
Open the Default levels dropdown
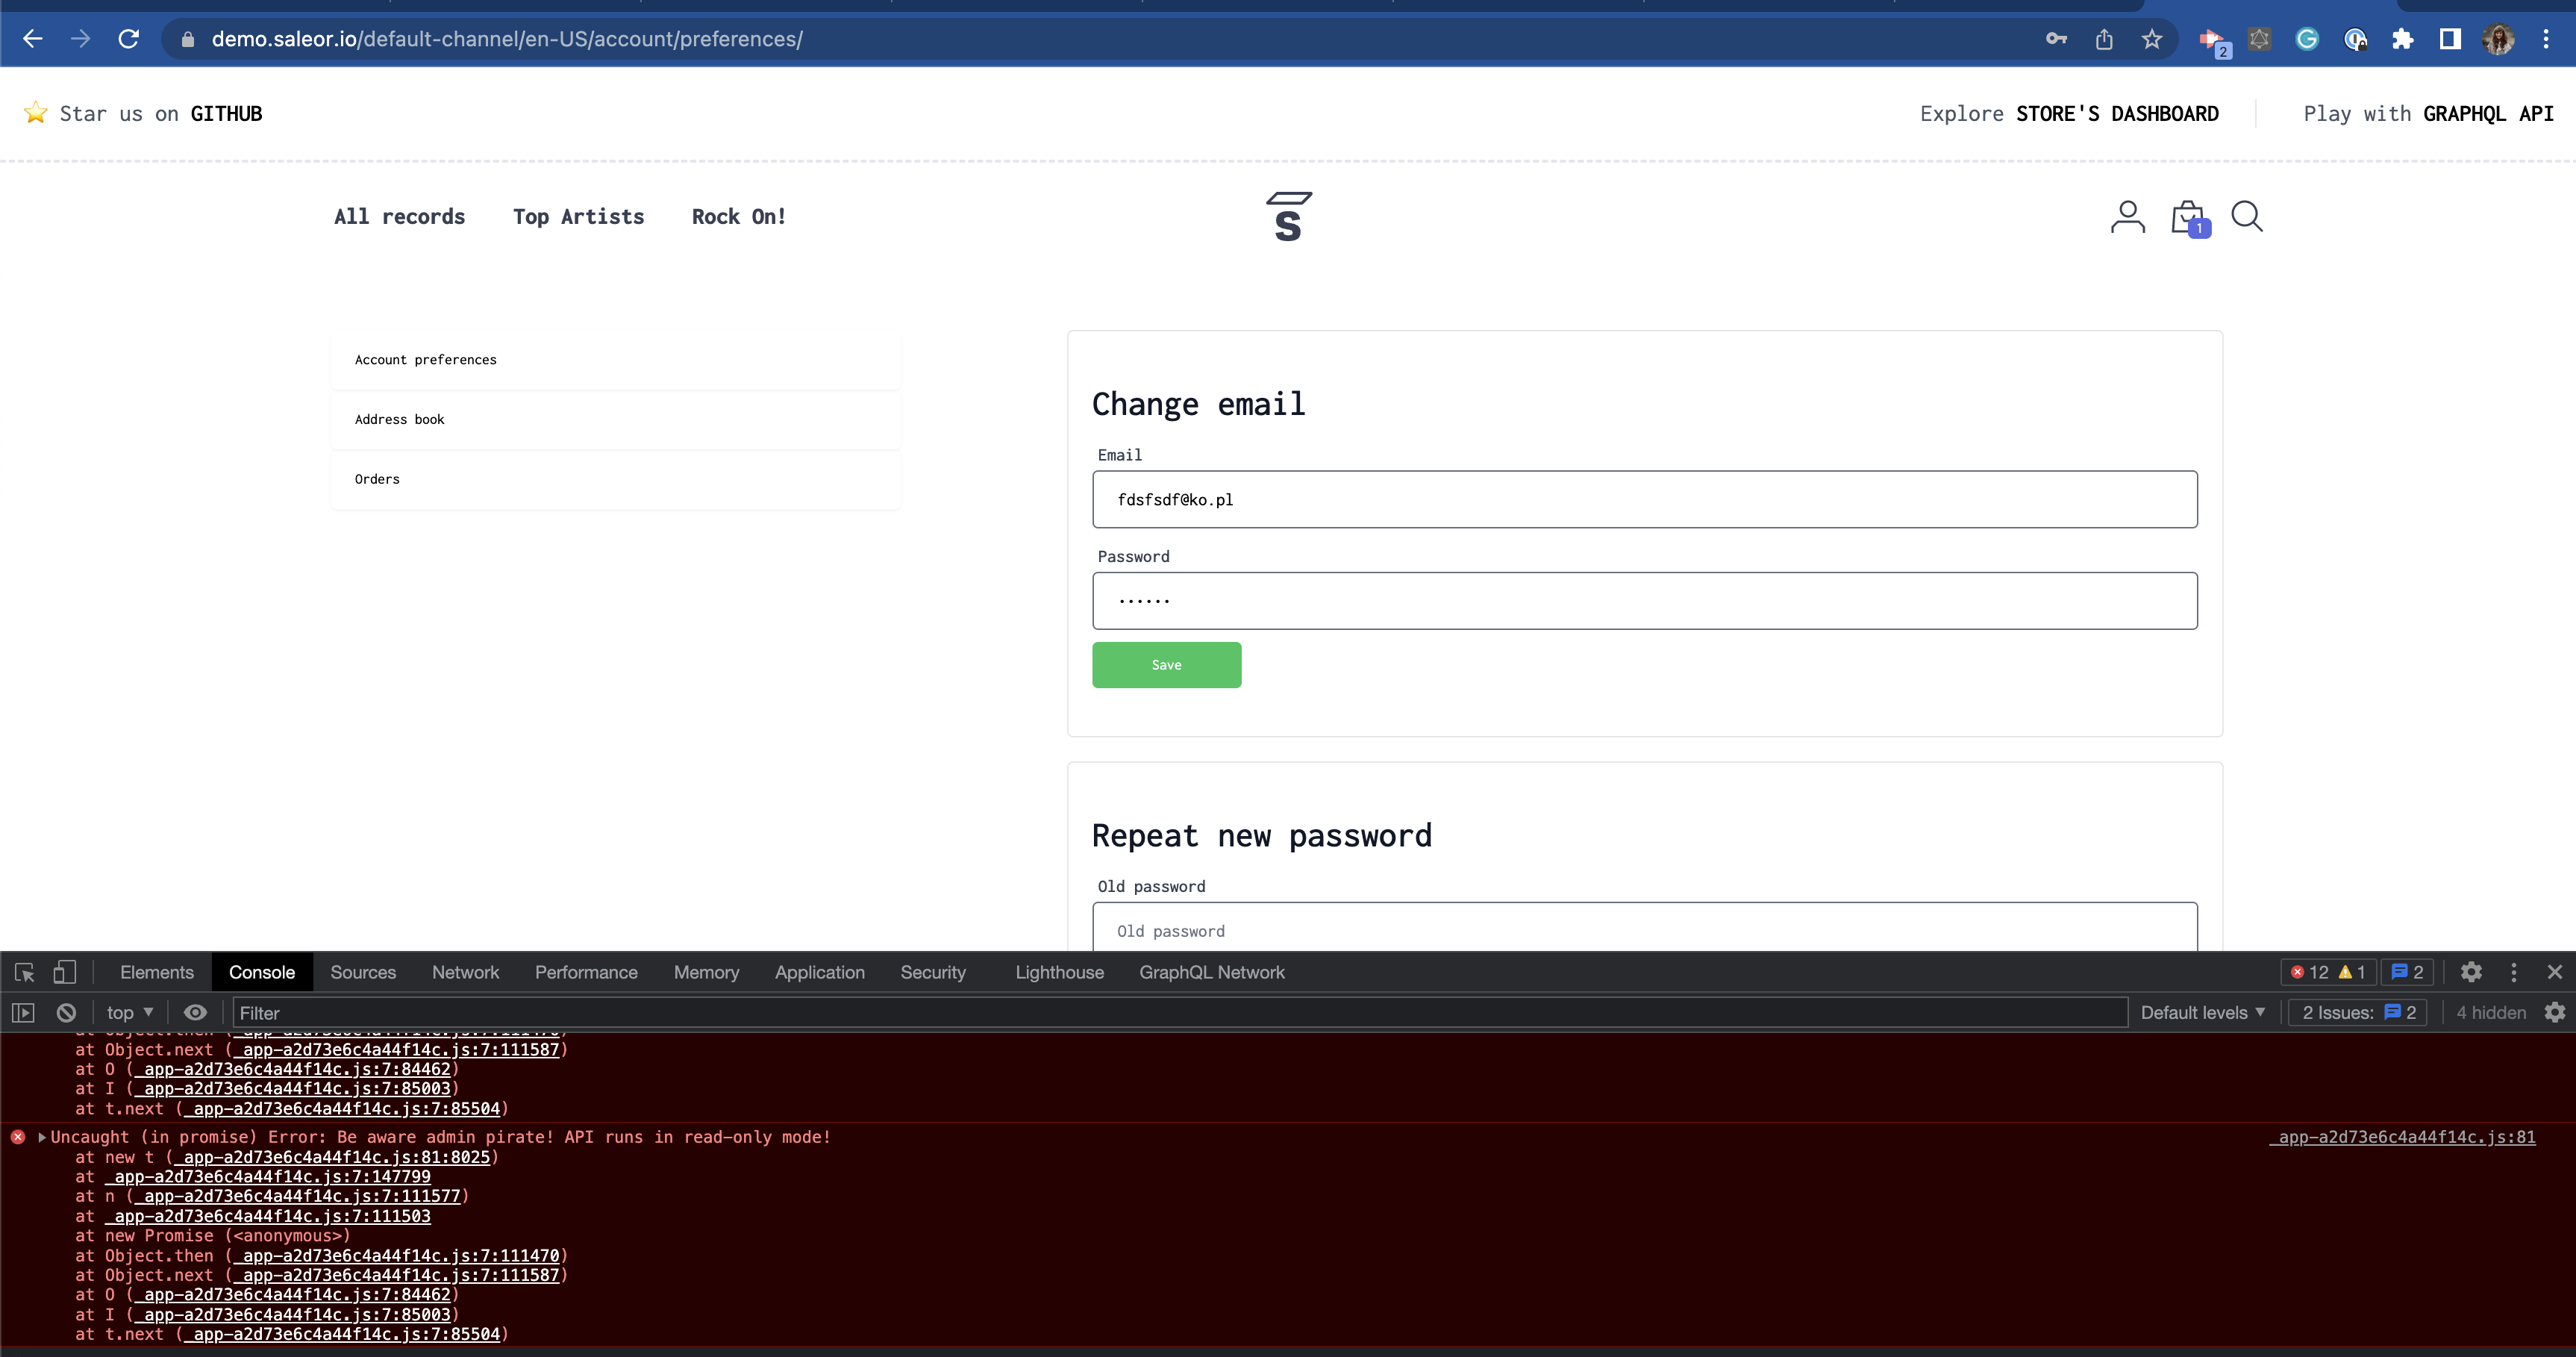[2201, 1012]
